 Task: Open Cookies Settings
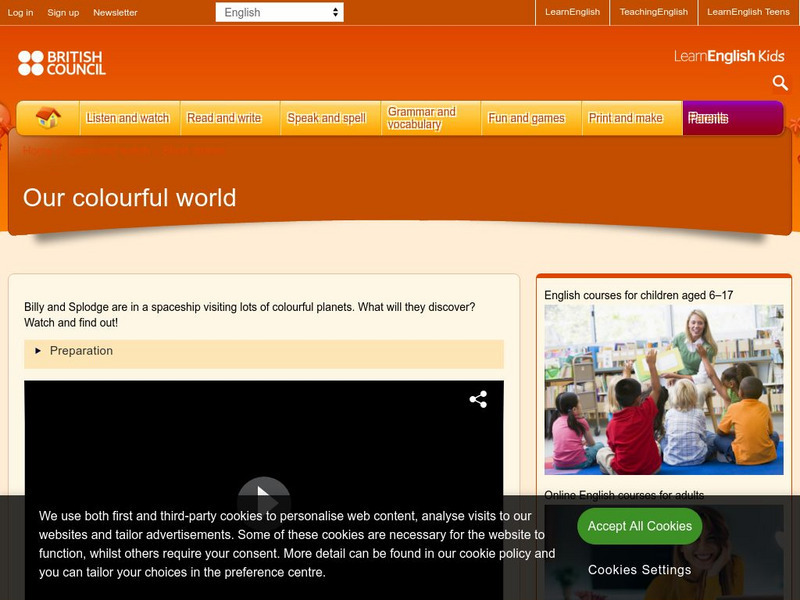tap(640, 570)
